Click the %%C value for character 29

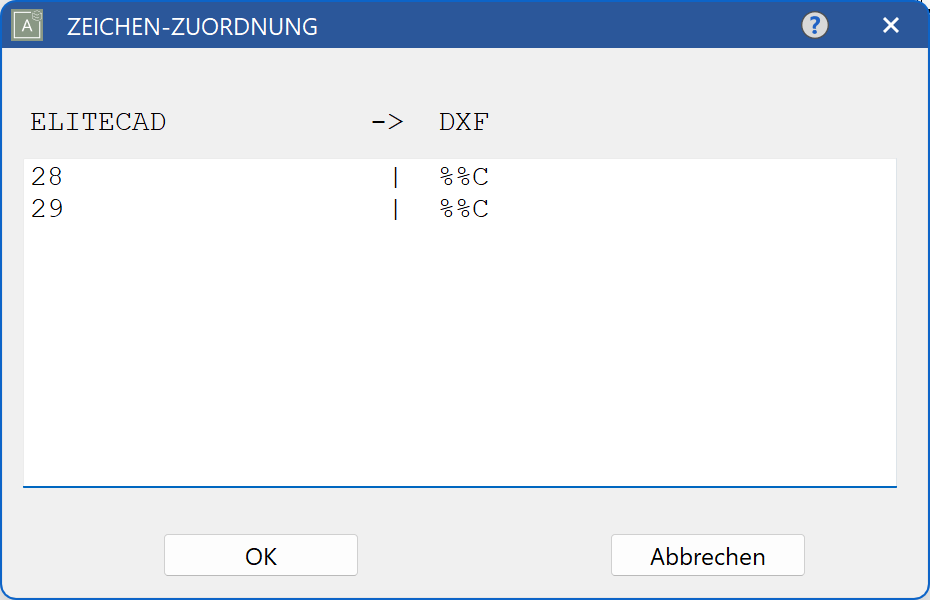[x=466, y=209]
